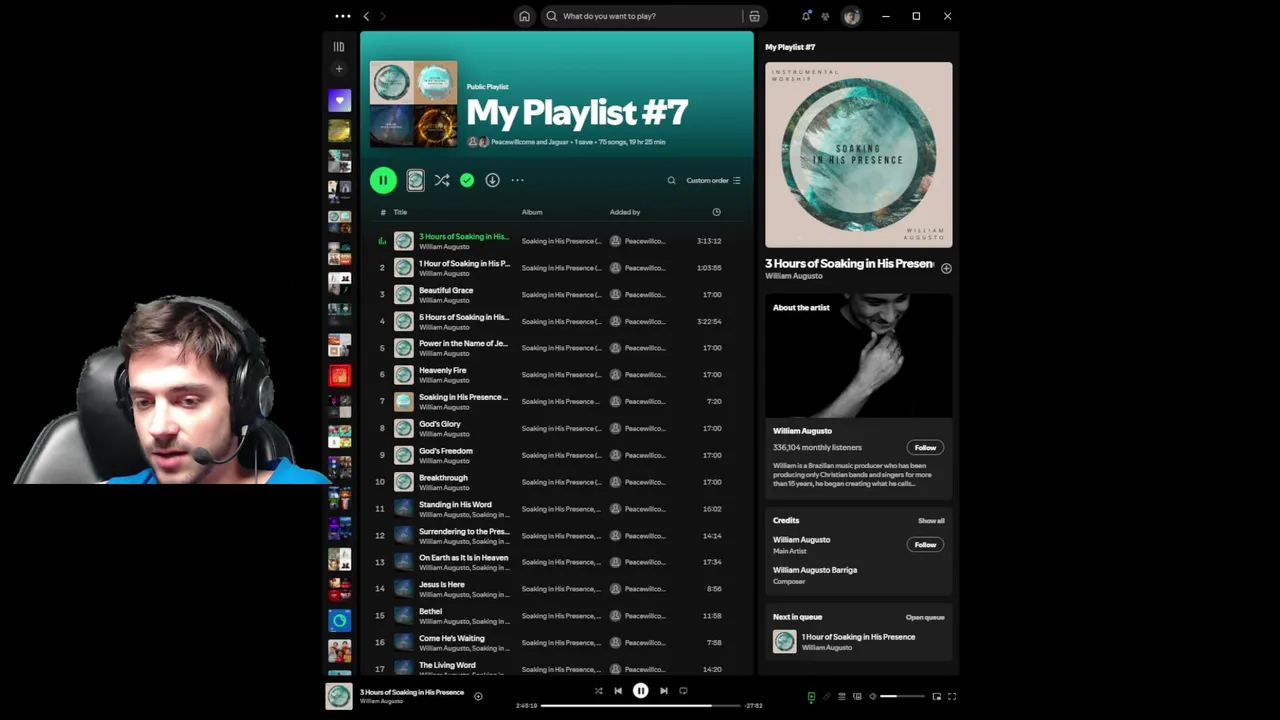The width and height of the screenshot is (1280, 720).
Task: Open Liked Songs in the sidebar
Action: pos(339,100)
